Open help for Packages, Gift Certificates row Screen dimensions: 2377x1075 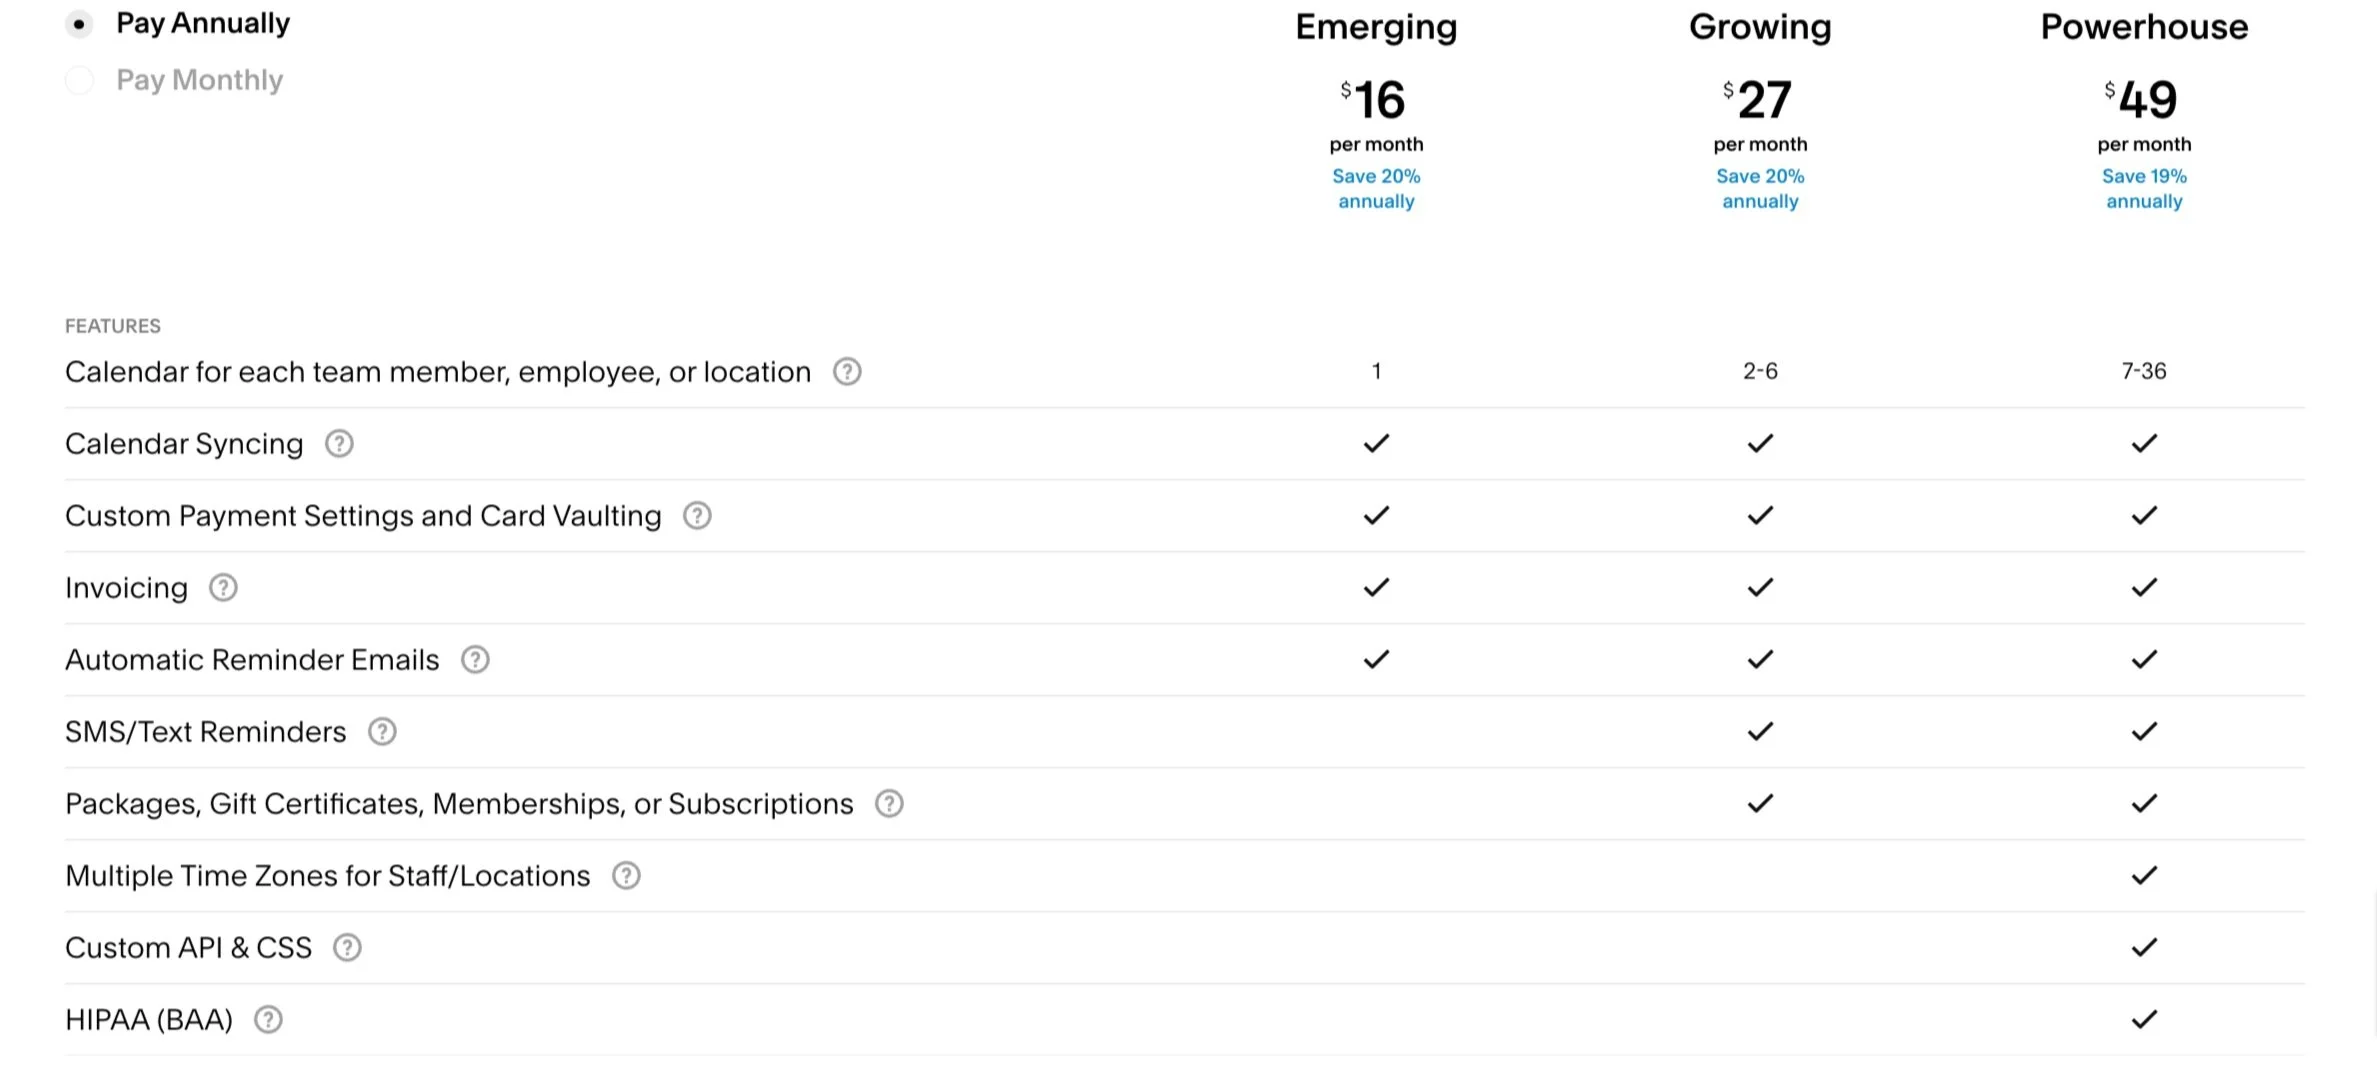[889, 804]
